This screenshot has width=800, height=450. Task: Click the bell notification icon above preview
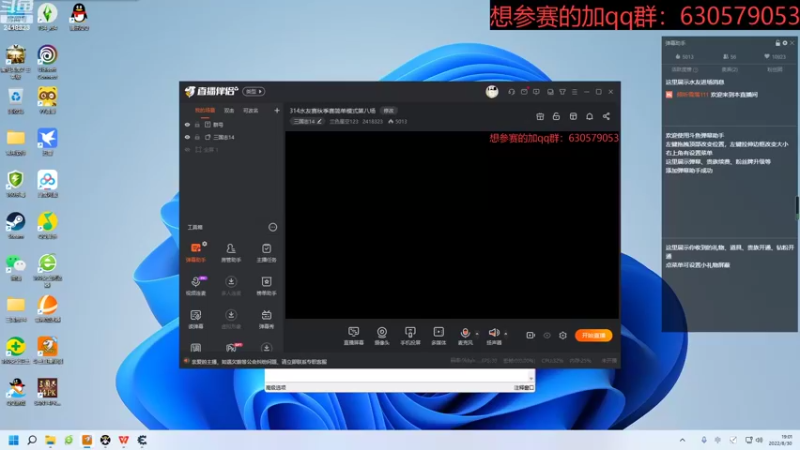[x=589, y=116]
